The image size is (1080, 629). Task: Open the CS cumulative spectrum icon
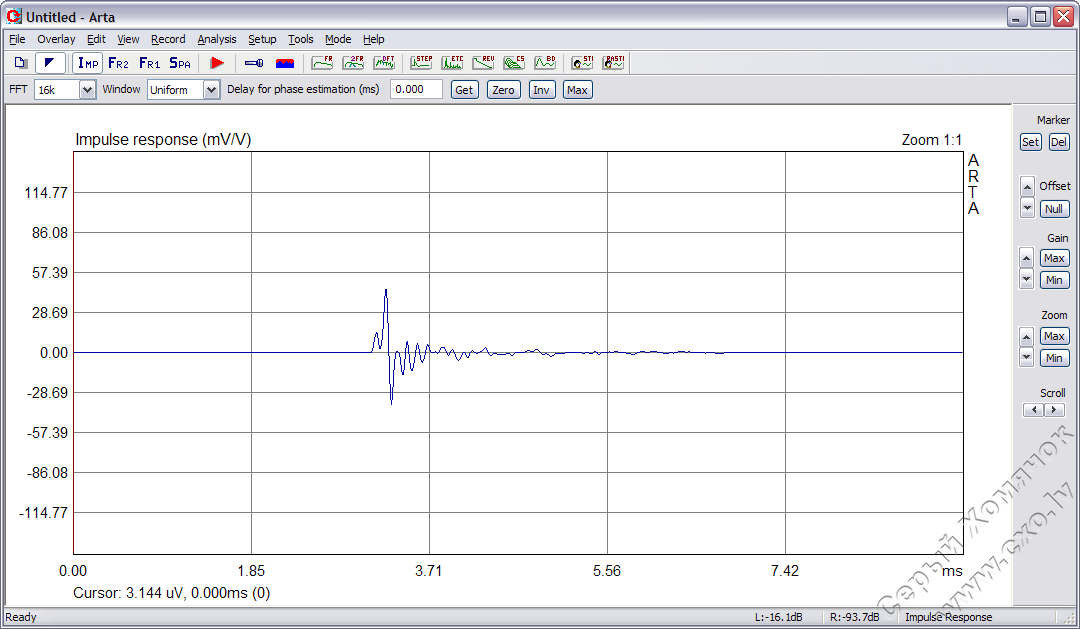coord(514,63)
